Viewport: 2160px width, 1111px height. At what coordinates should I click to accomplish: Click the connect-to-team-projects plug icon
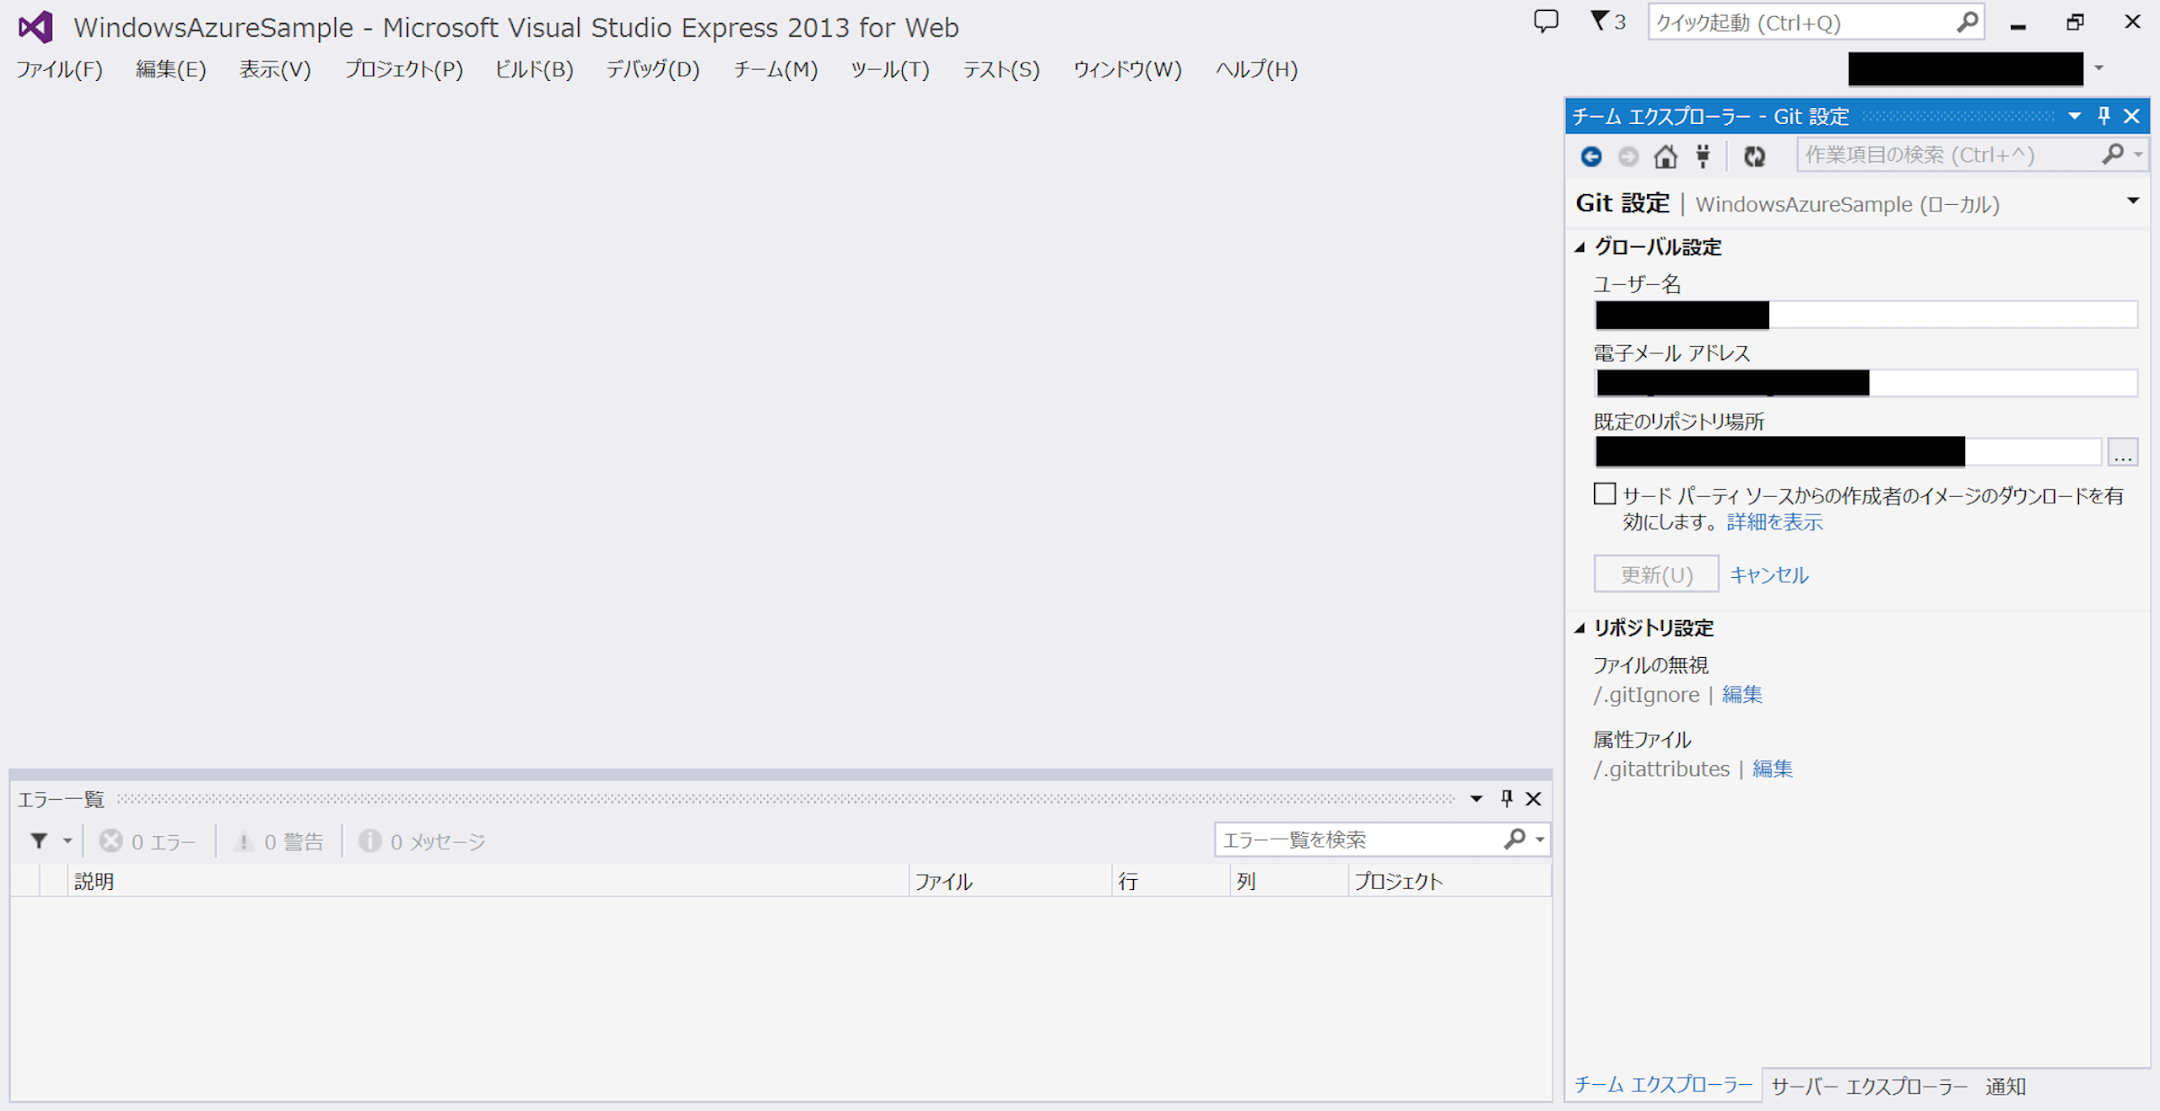[x=1703, y=156]
